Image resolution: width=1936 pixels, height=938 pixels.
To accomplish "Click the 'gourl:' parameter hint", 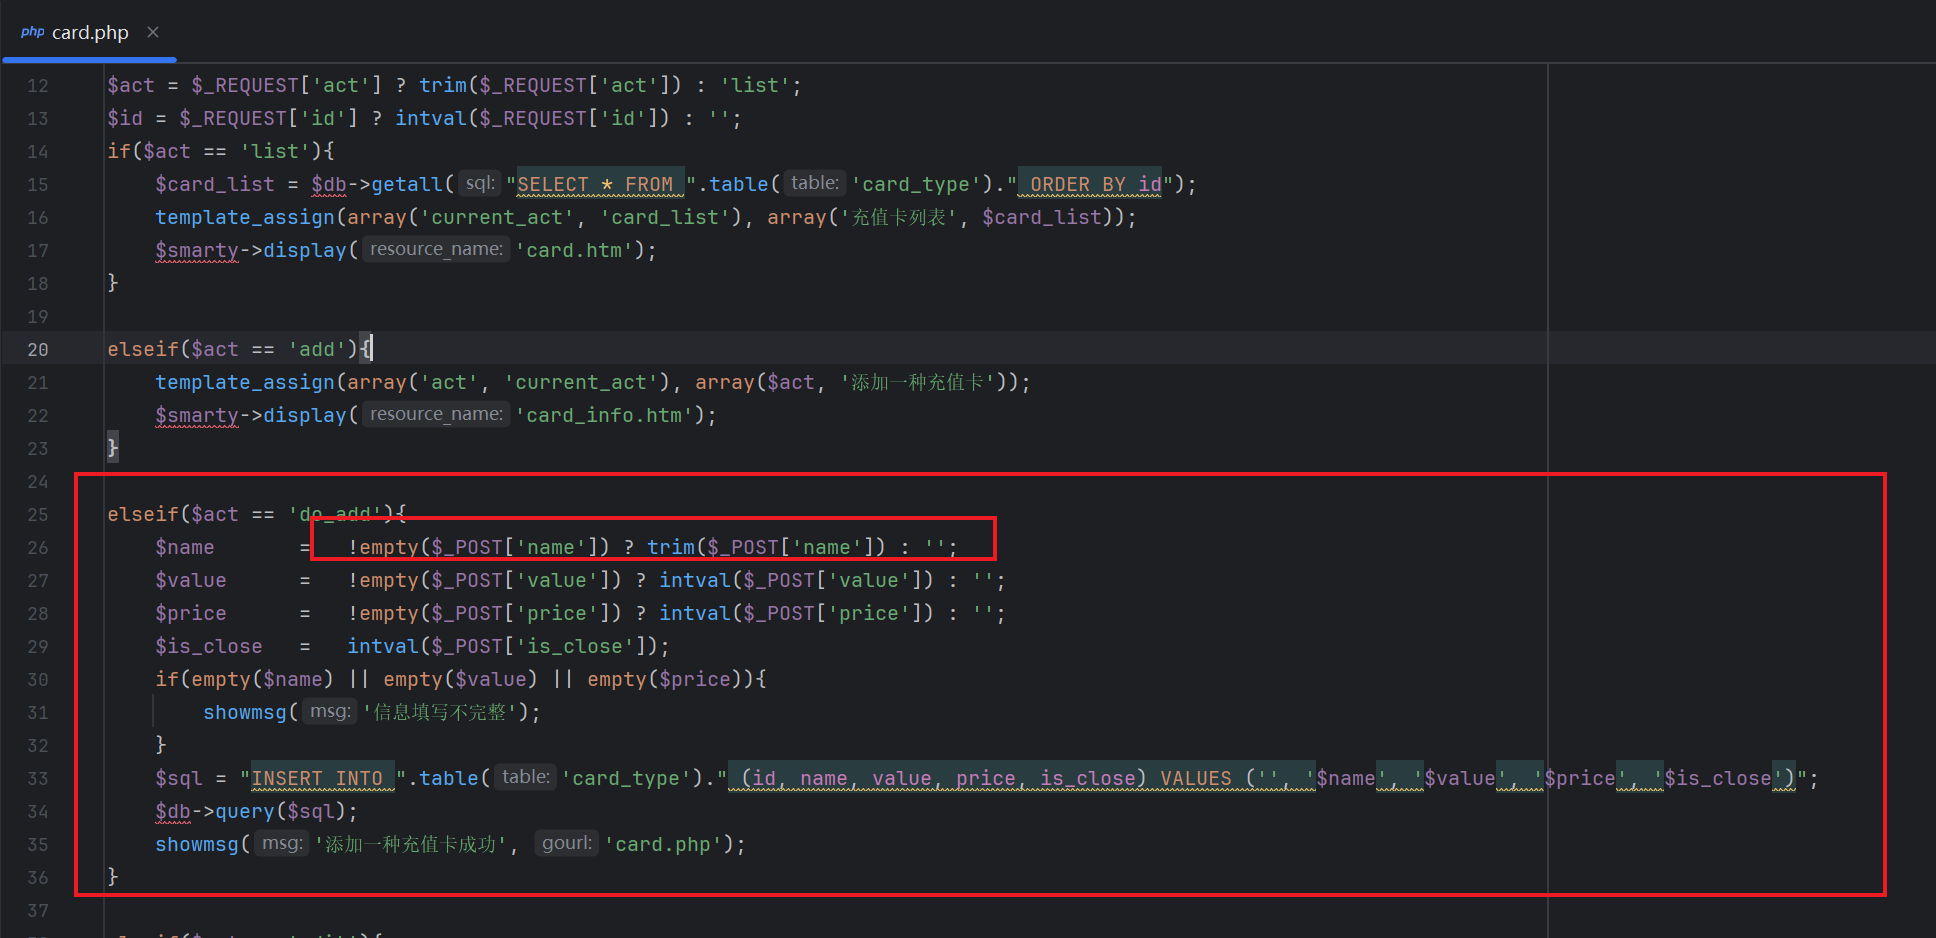I will click(567, 843).
